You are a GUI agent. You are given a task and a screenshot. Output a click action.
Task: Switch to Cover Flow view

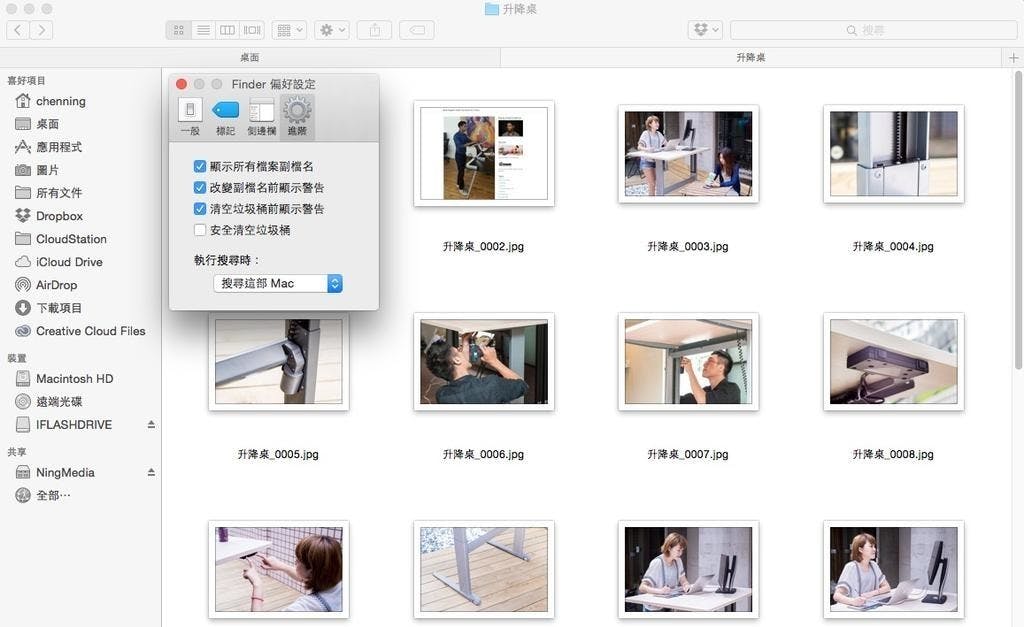click(252, 30)
